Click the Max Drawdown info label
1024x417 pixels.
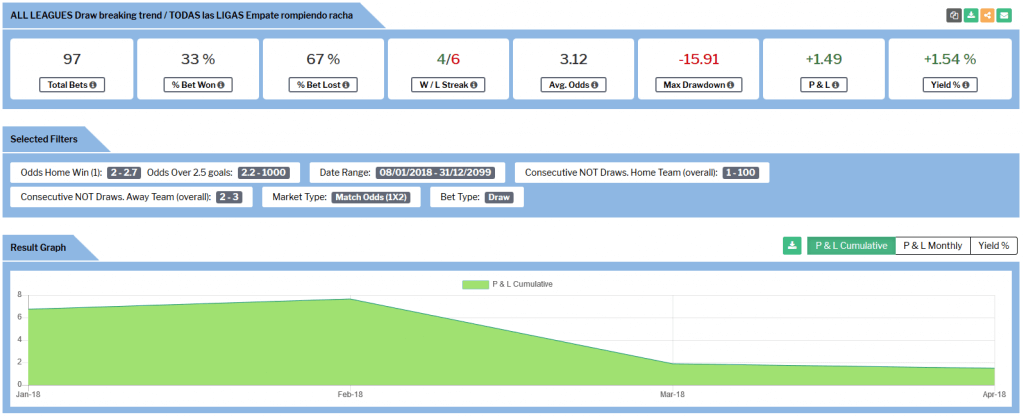[698, 85]
